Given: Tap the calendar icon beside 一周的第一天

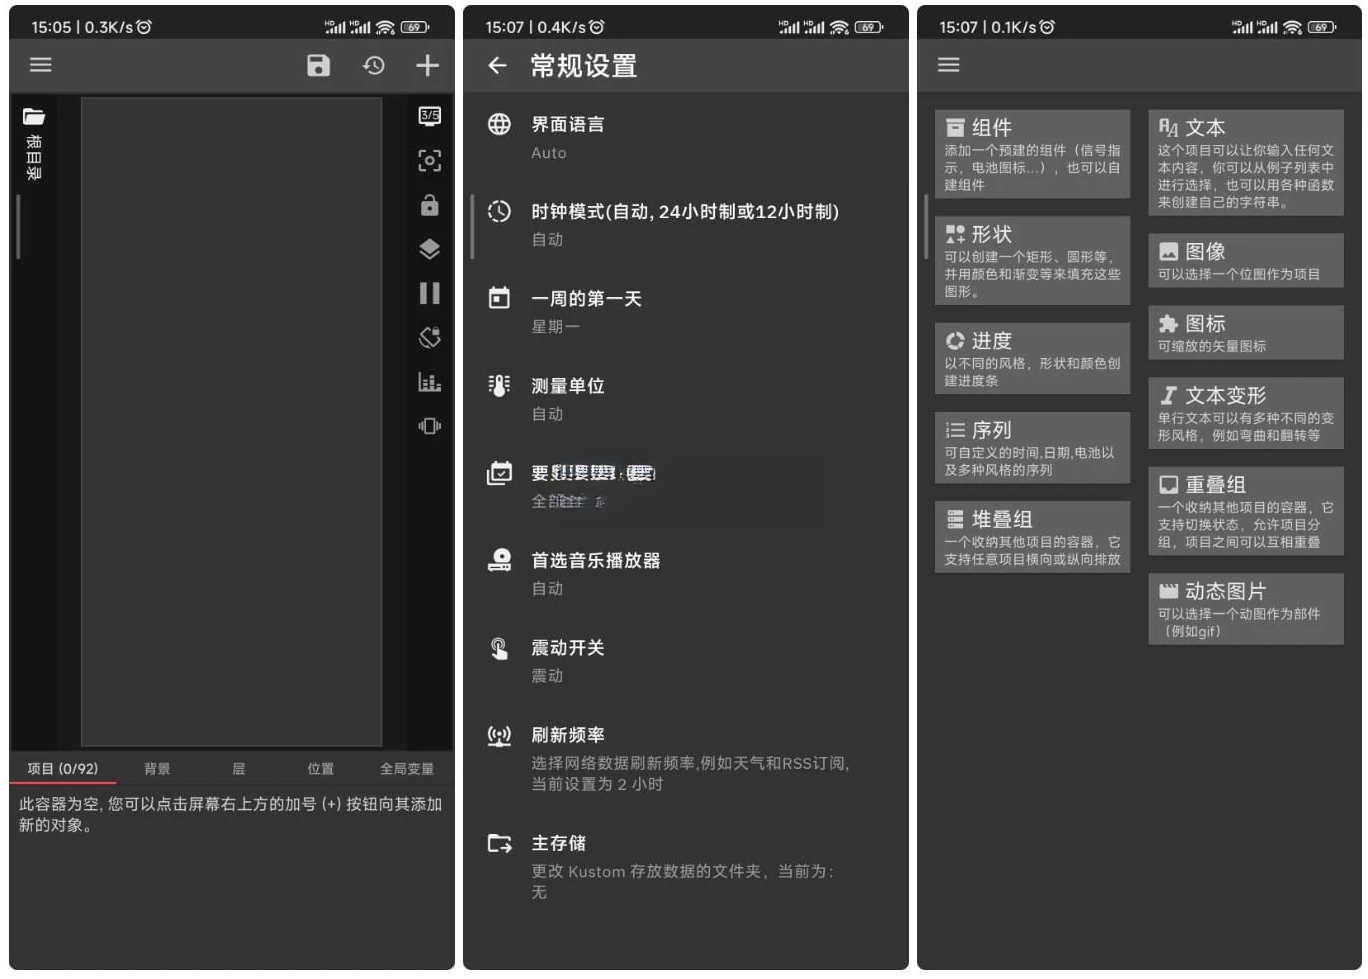Looking at the screenshot, I should tap(499, 298).
